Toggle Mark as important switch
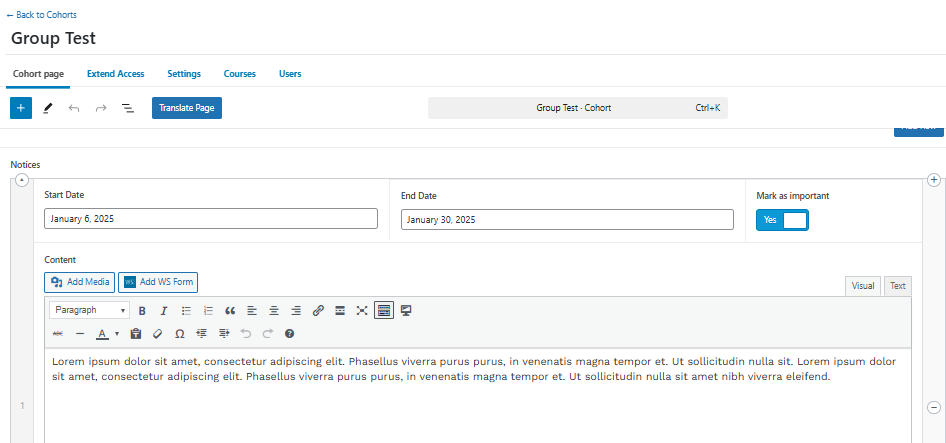946x443 pixels. pos(782,220)
